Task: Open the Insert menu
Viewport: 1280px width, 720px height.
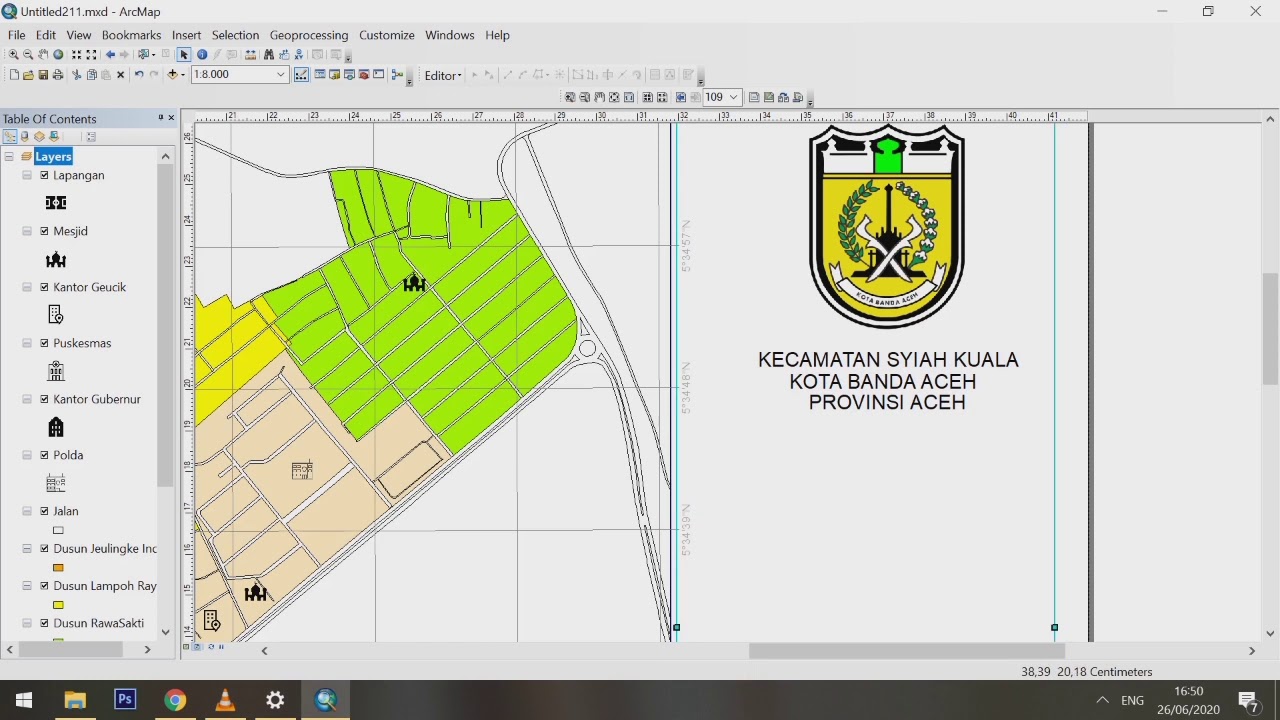Action: coord(186,35)
